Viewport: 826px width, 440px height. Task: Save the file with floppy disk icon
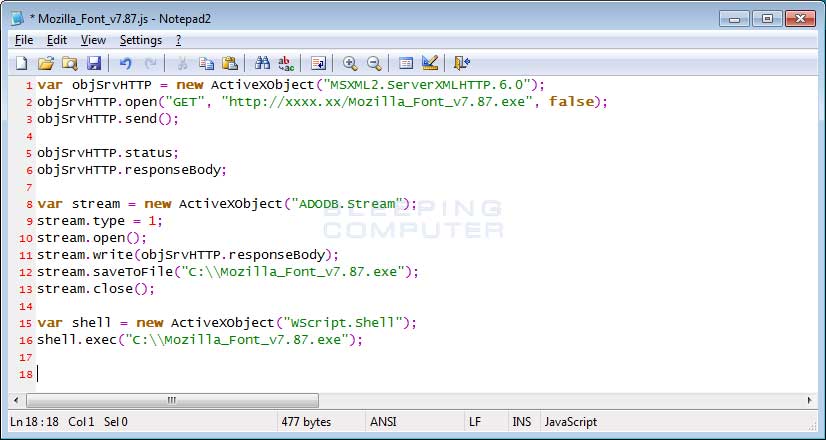tap(94, 63)
